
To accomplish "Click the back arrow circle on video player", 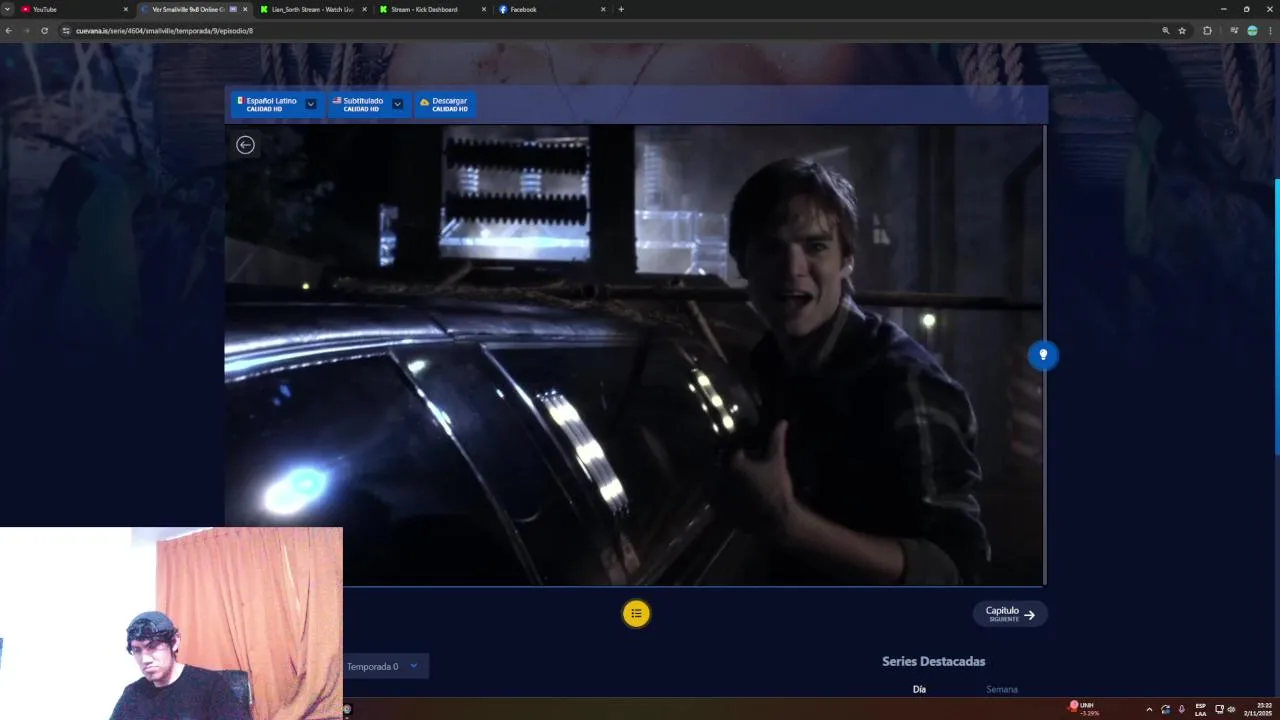I will [245, 145].
